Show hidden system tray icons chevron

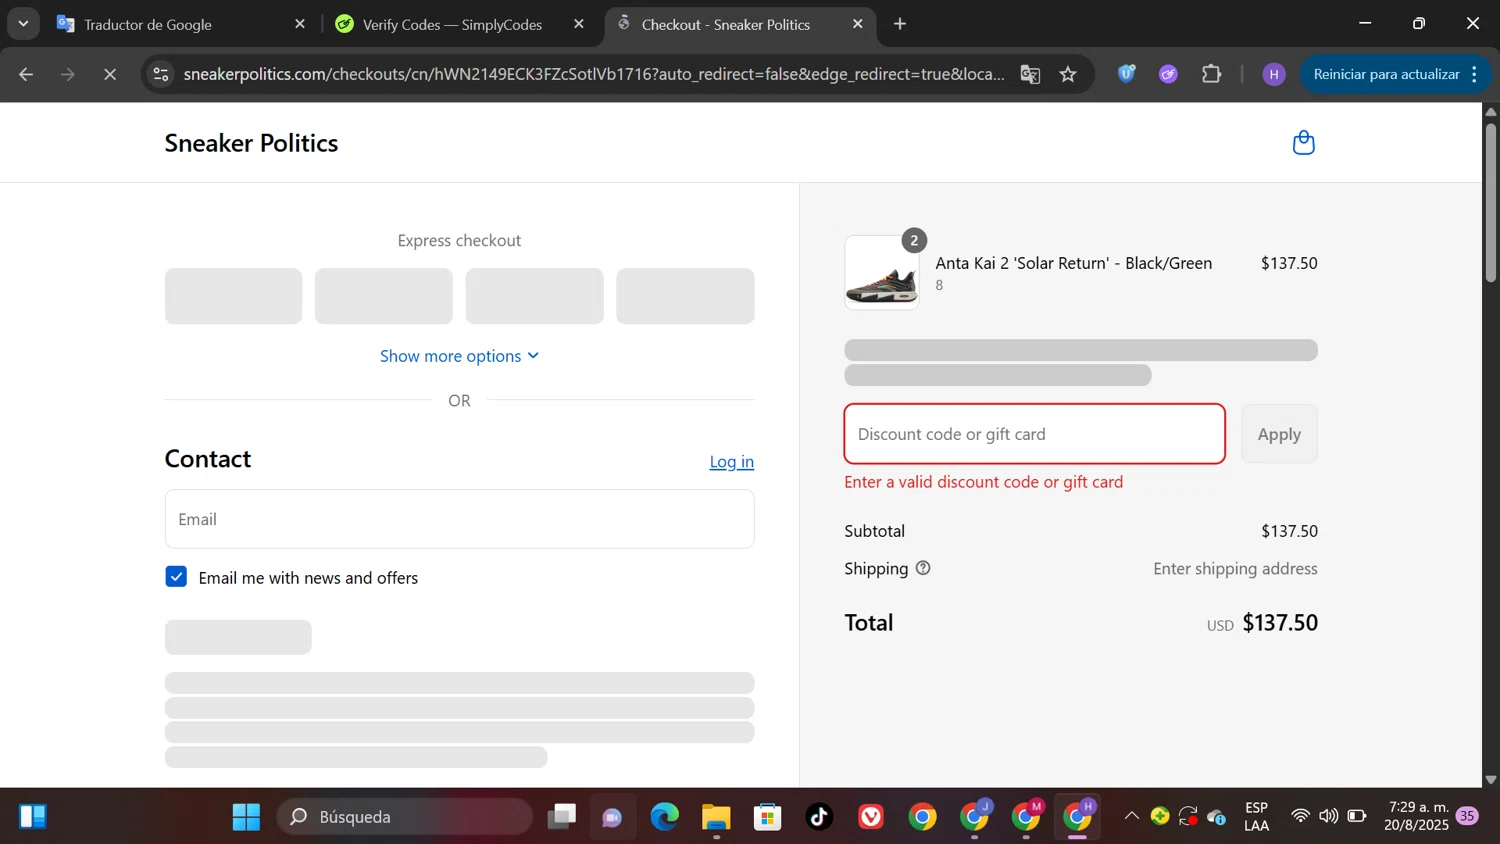coord(1132,816)
